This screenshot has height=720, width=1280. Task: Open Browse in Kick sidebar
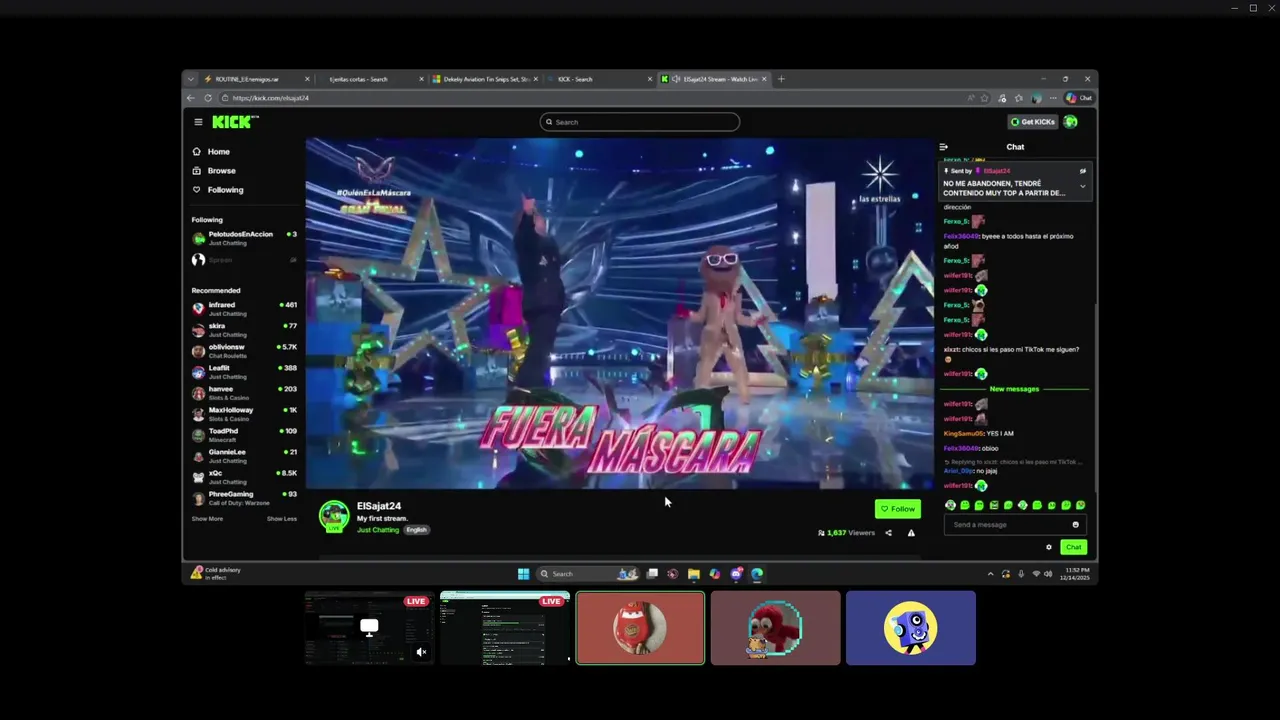point(213,171)
